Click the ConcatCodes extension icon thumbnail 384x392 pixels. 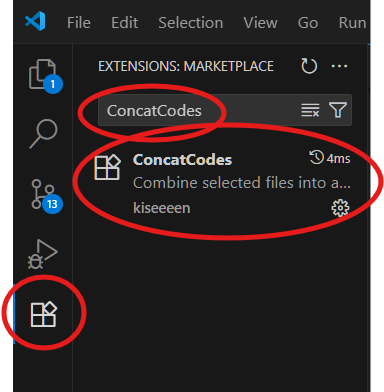point(107,167)
